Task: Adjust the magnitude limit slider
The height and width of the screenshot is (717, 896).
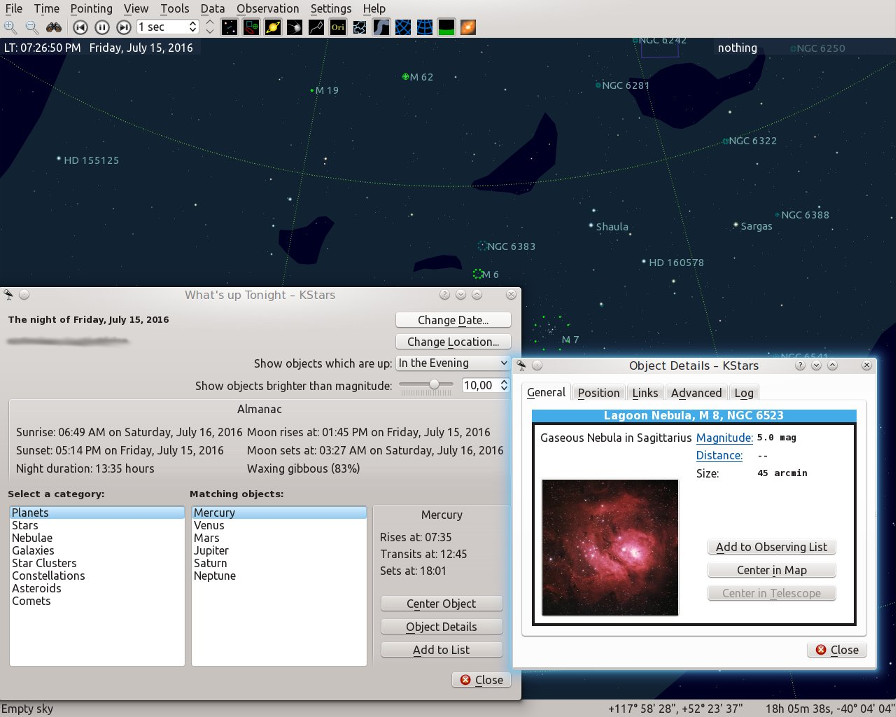Action: coord(426,386)
